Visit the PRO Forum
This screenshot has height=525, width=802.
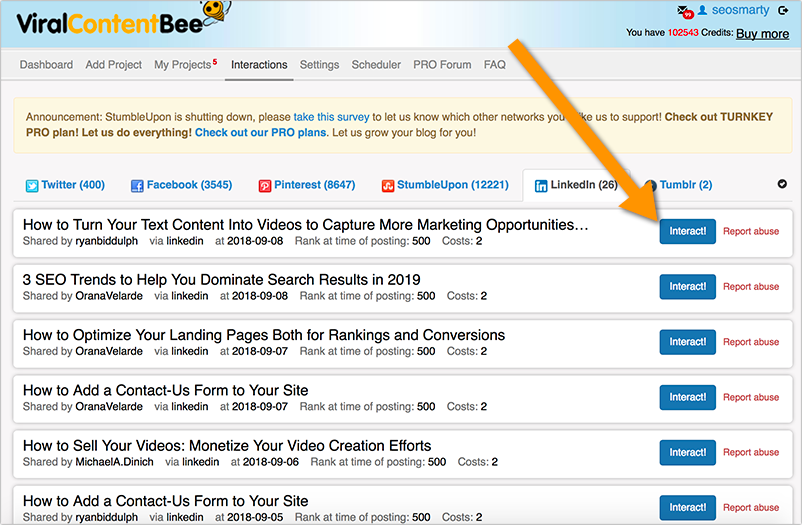(x=442, y=65)
